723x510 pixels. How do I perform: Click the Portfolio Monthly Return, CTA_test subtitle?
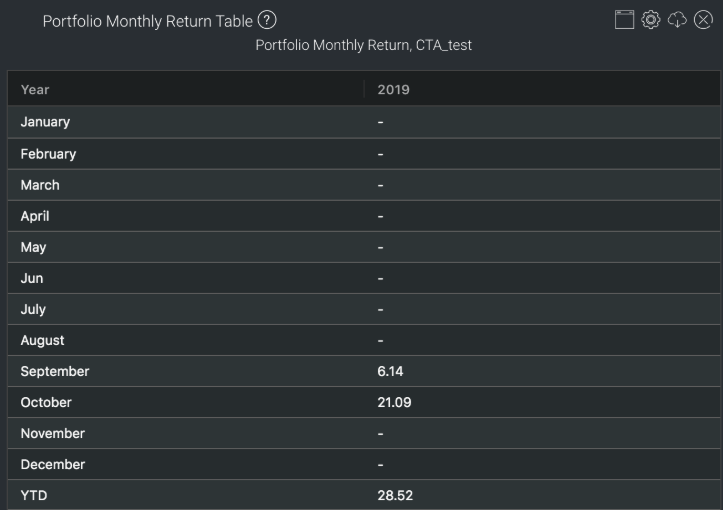pos(364,45)
